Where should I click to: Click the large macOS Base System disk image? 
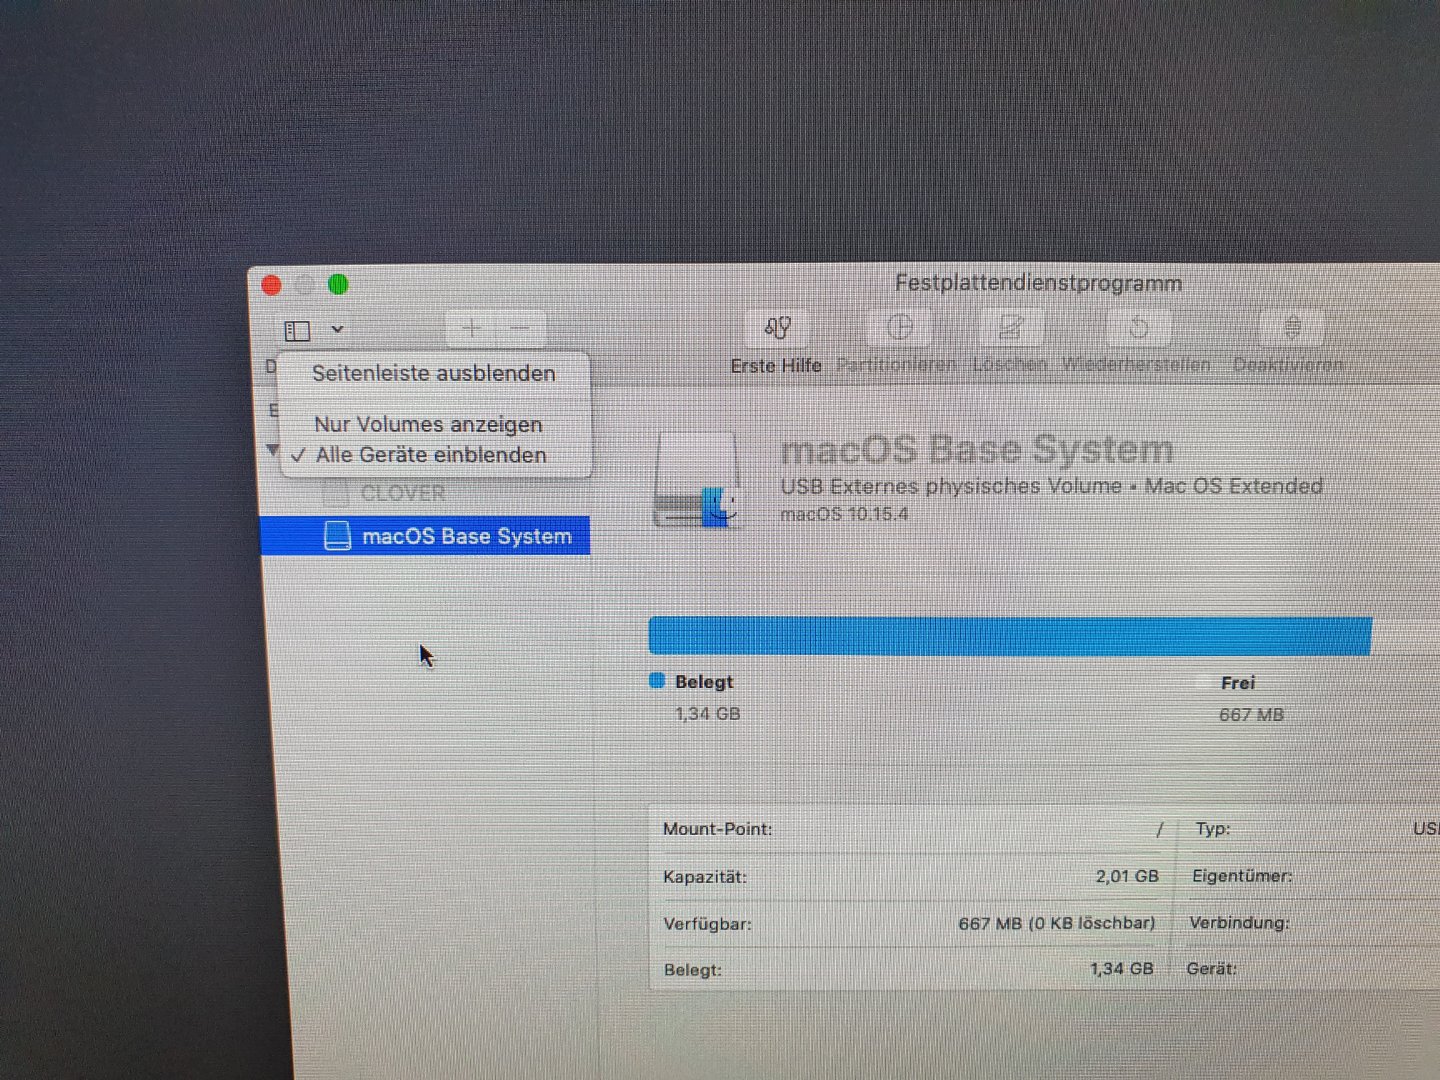(697, 480)
